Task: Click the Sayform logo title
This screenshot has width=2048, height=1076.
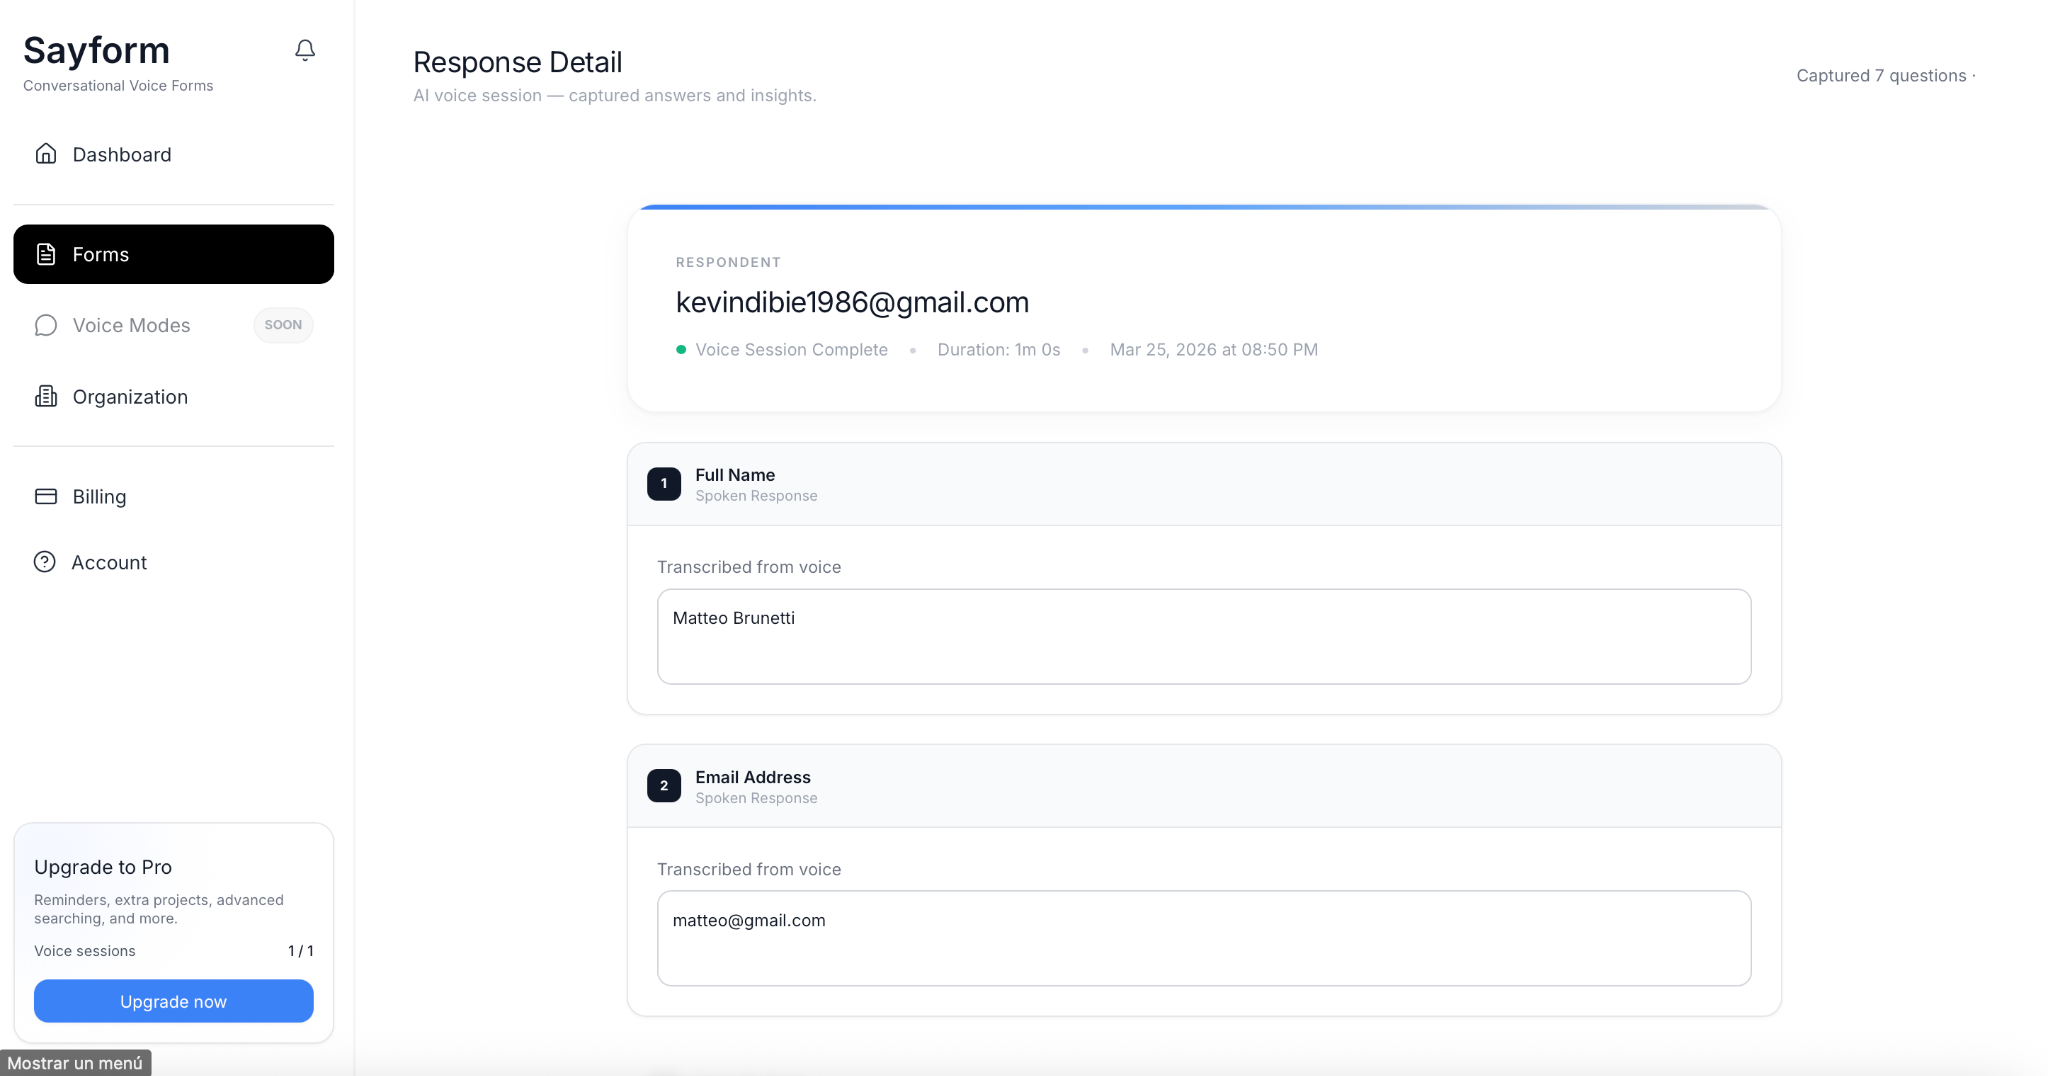Action: (97, 50)
